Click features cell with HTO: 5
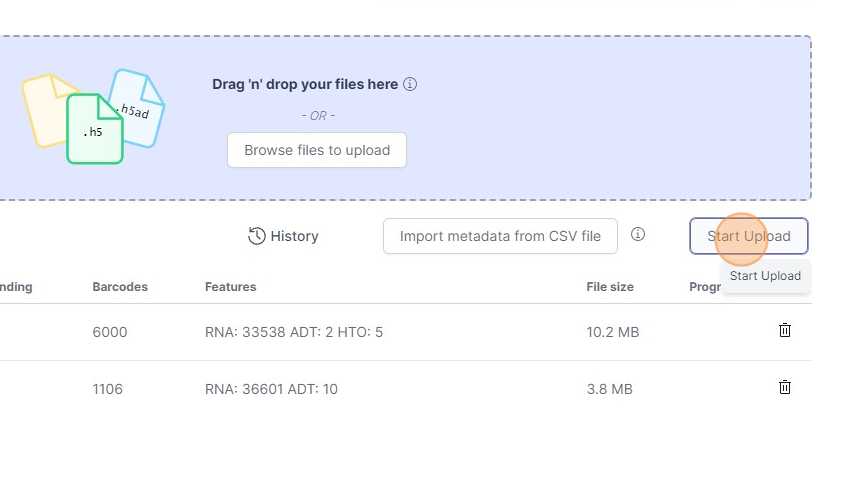Image resolution: width=860 pixels, height=481 pixels. [294, 332]
